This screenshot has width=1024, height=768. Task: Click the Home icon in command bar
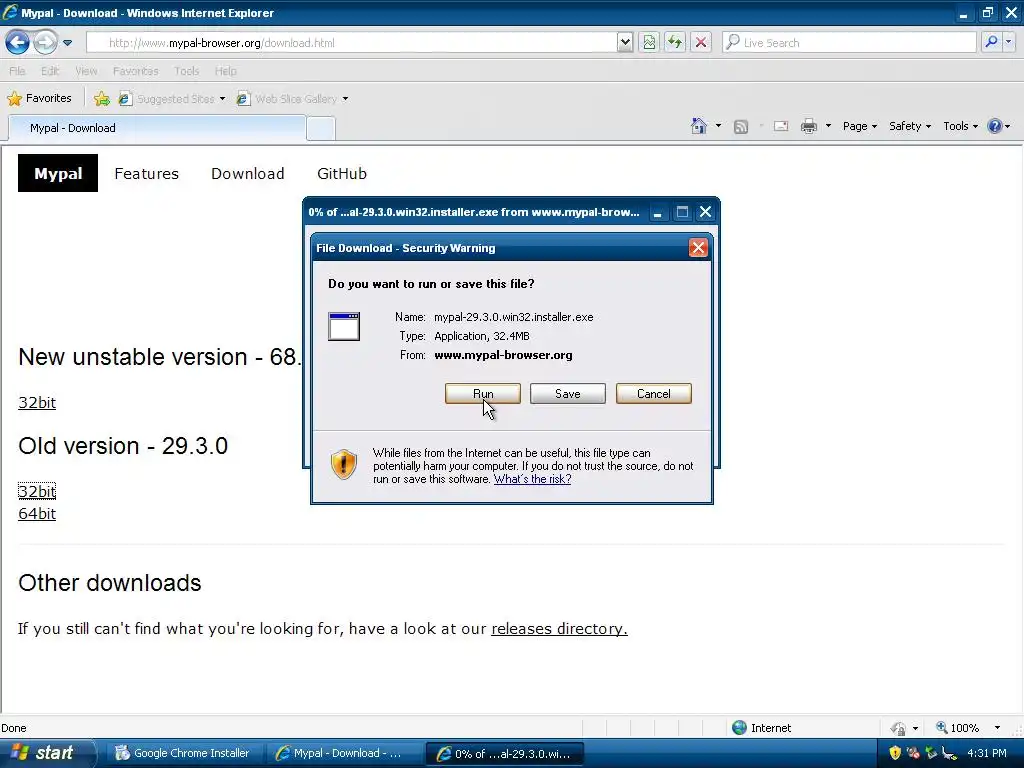coord(699,126)
